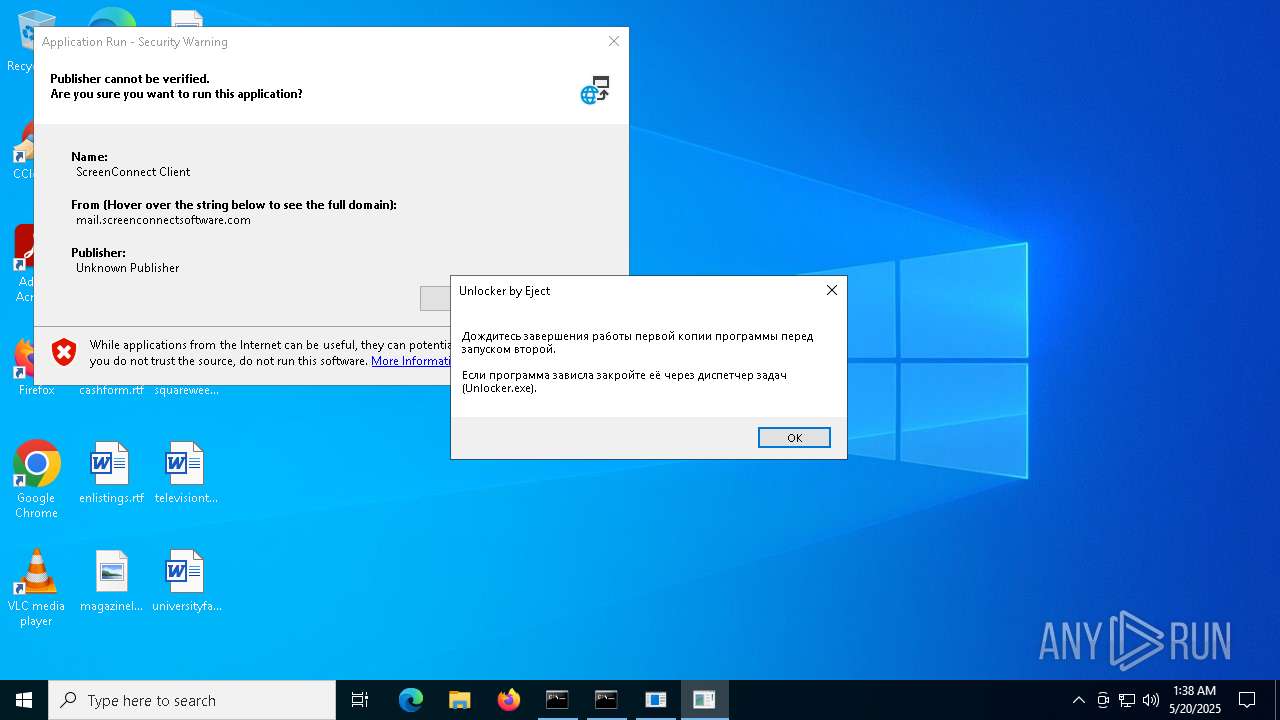
Task: Close the Application Run Security Warning window
Action: [614, 41]
